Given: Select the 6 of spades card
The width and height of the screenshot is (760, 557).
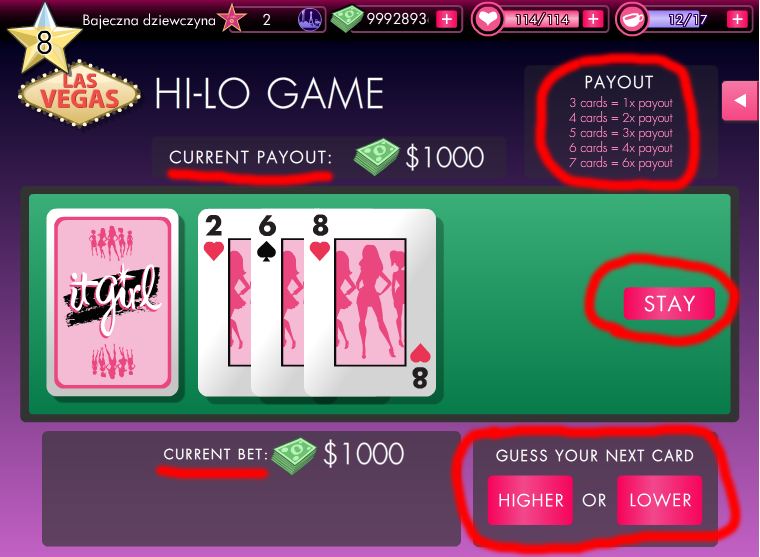Looking at the screenshot, I should (277, 302).
